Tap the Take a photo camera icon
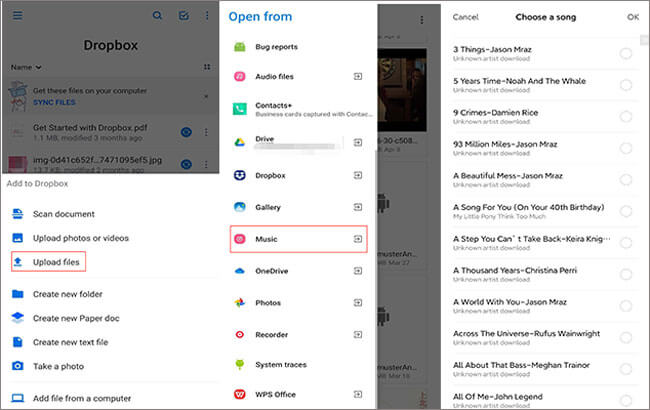 tap(17, 366)
